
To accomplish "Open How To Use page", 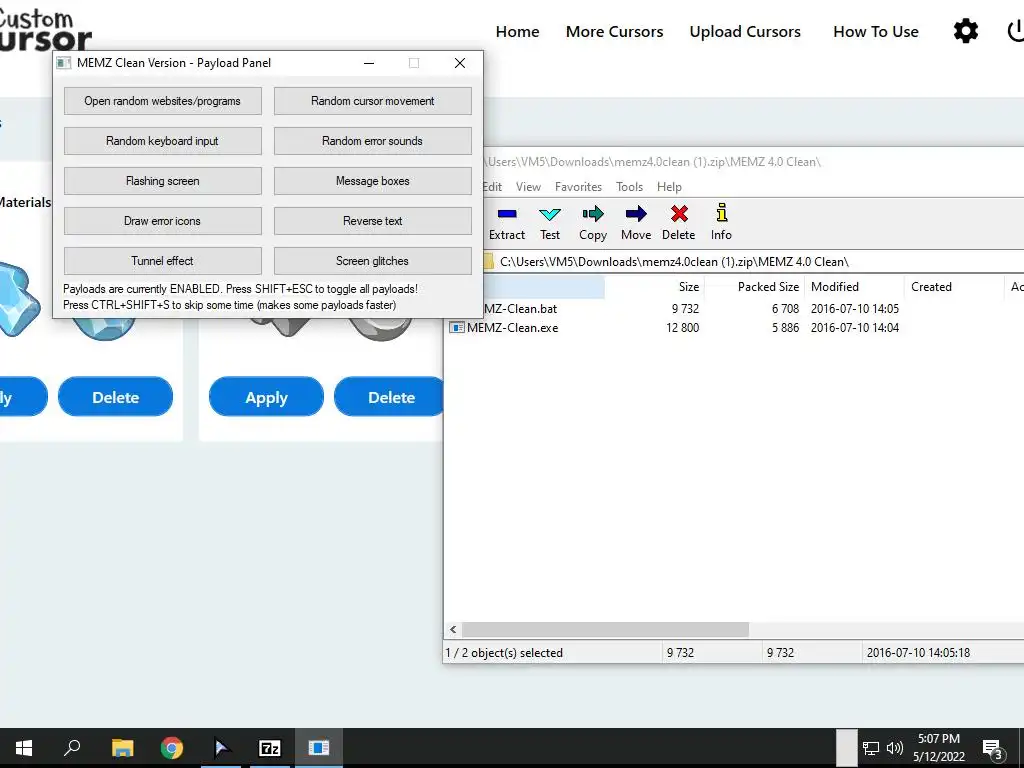I will click(x=876, y=31).
